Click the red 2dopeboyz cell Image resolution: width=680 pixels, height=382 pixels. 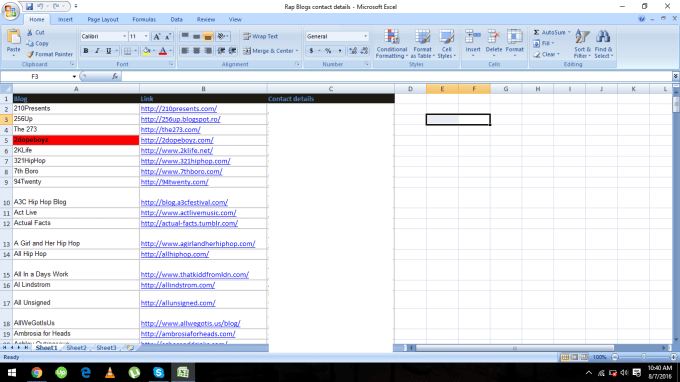[x=76, y=140]
